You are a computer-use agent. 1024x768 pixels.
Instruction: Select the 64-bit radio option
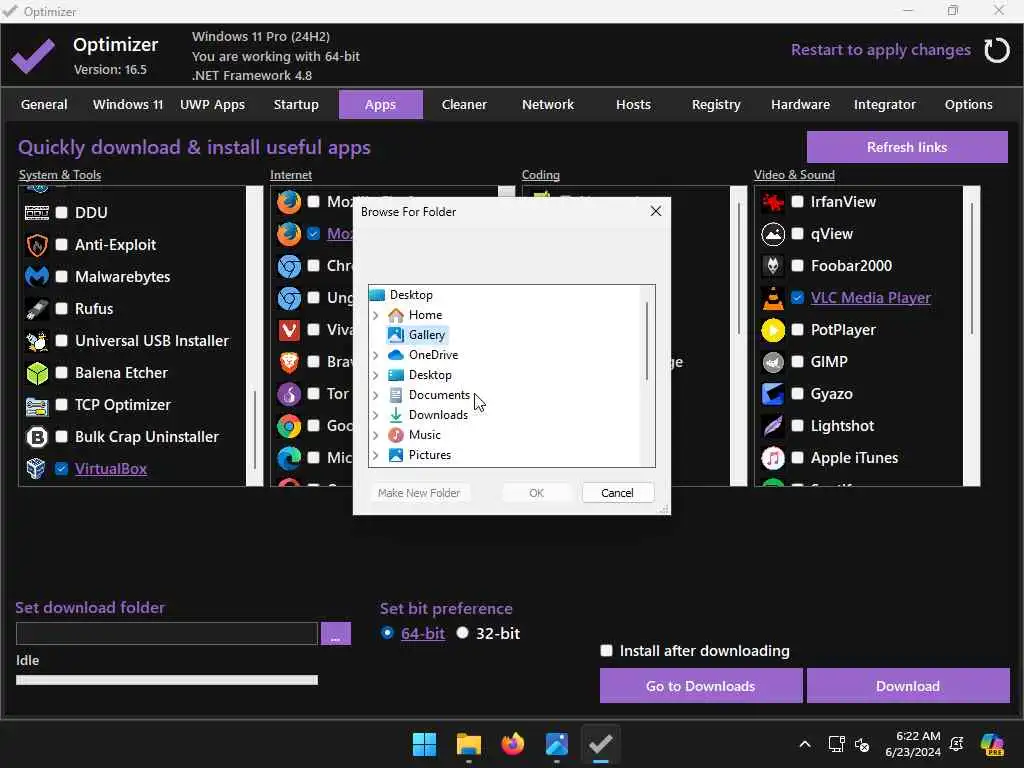387,633
